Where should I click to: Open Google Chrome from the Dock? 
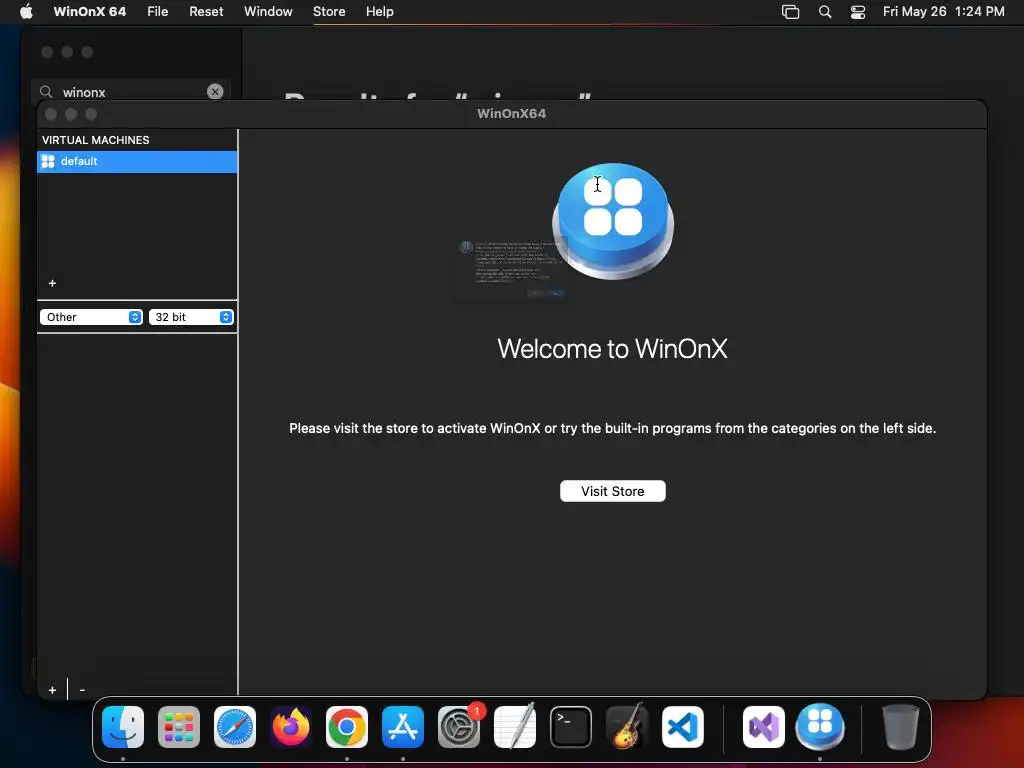pyautogui.click(x=347, y=727)
